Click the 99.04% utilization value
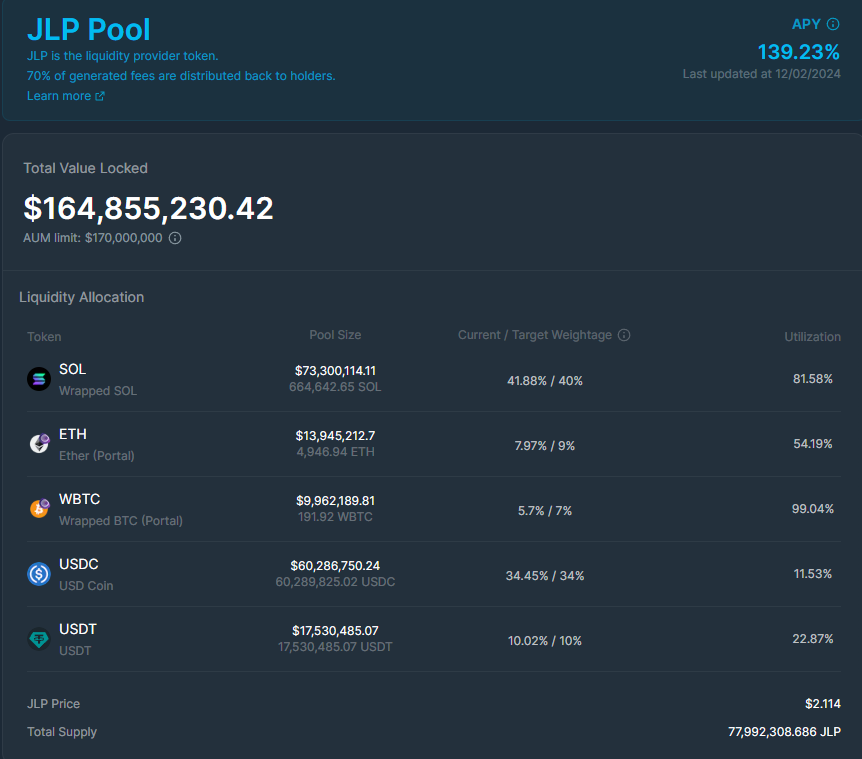Viewport: 862px width, 759px height. pos(813,508)
